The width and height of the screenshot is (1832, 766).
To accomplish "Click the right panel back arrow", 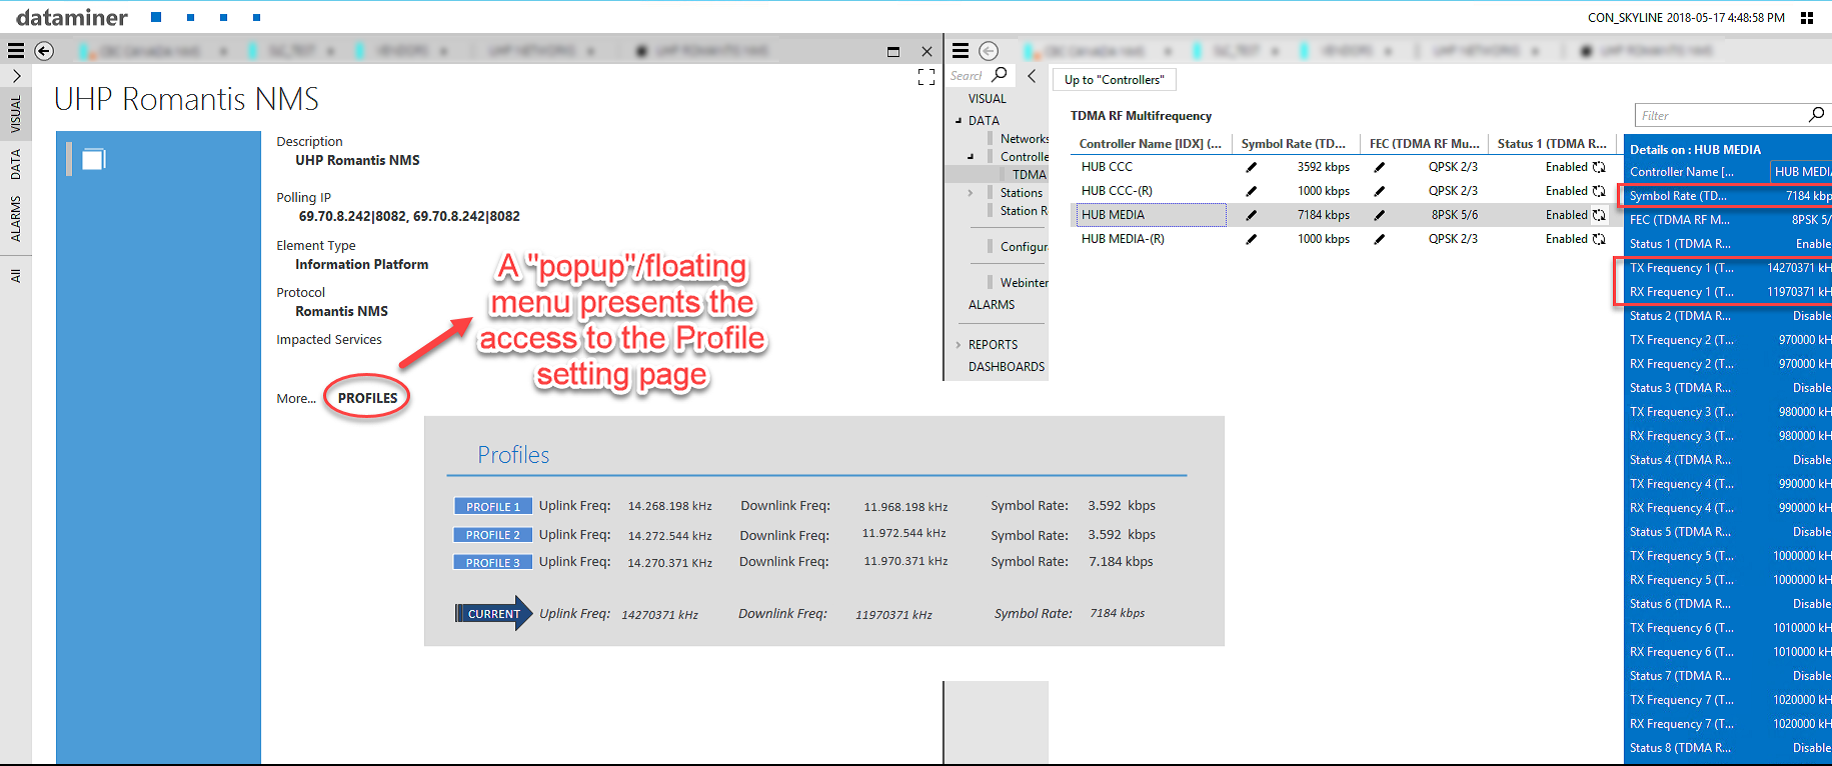I will point(989,51).
